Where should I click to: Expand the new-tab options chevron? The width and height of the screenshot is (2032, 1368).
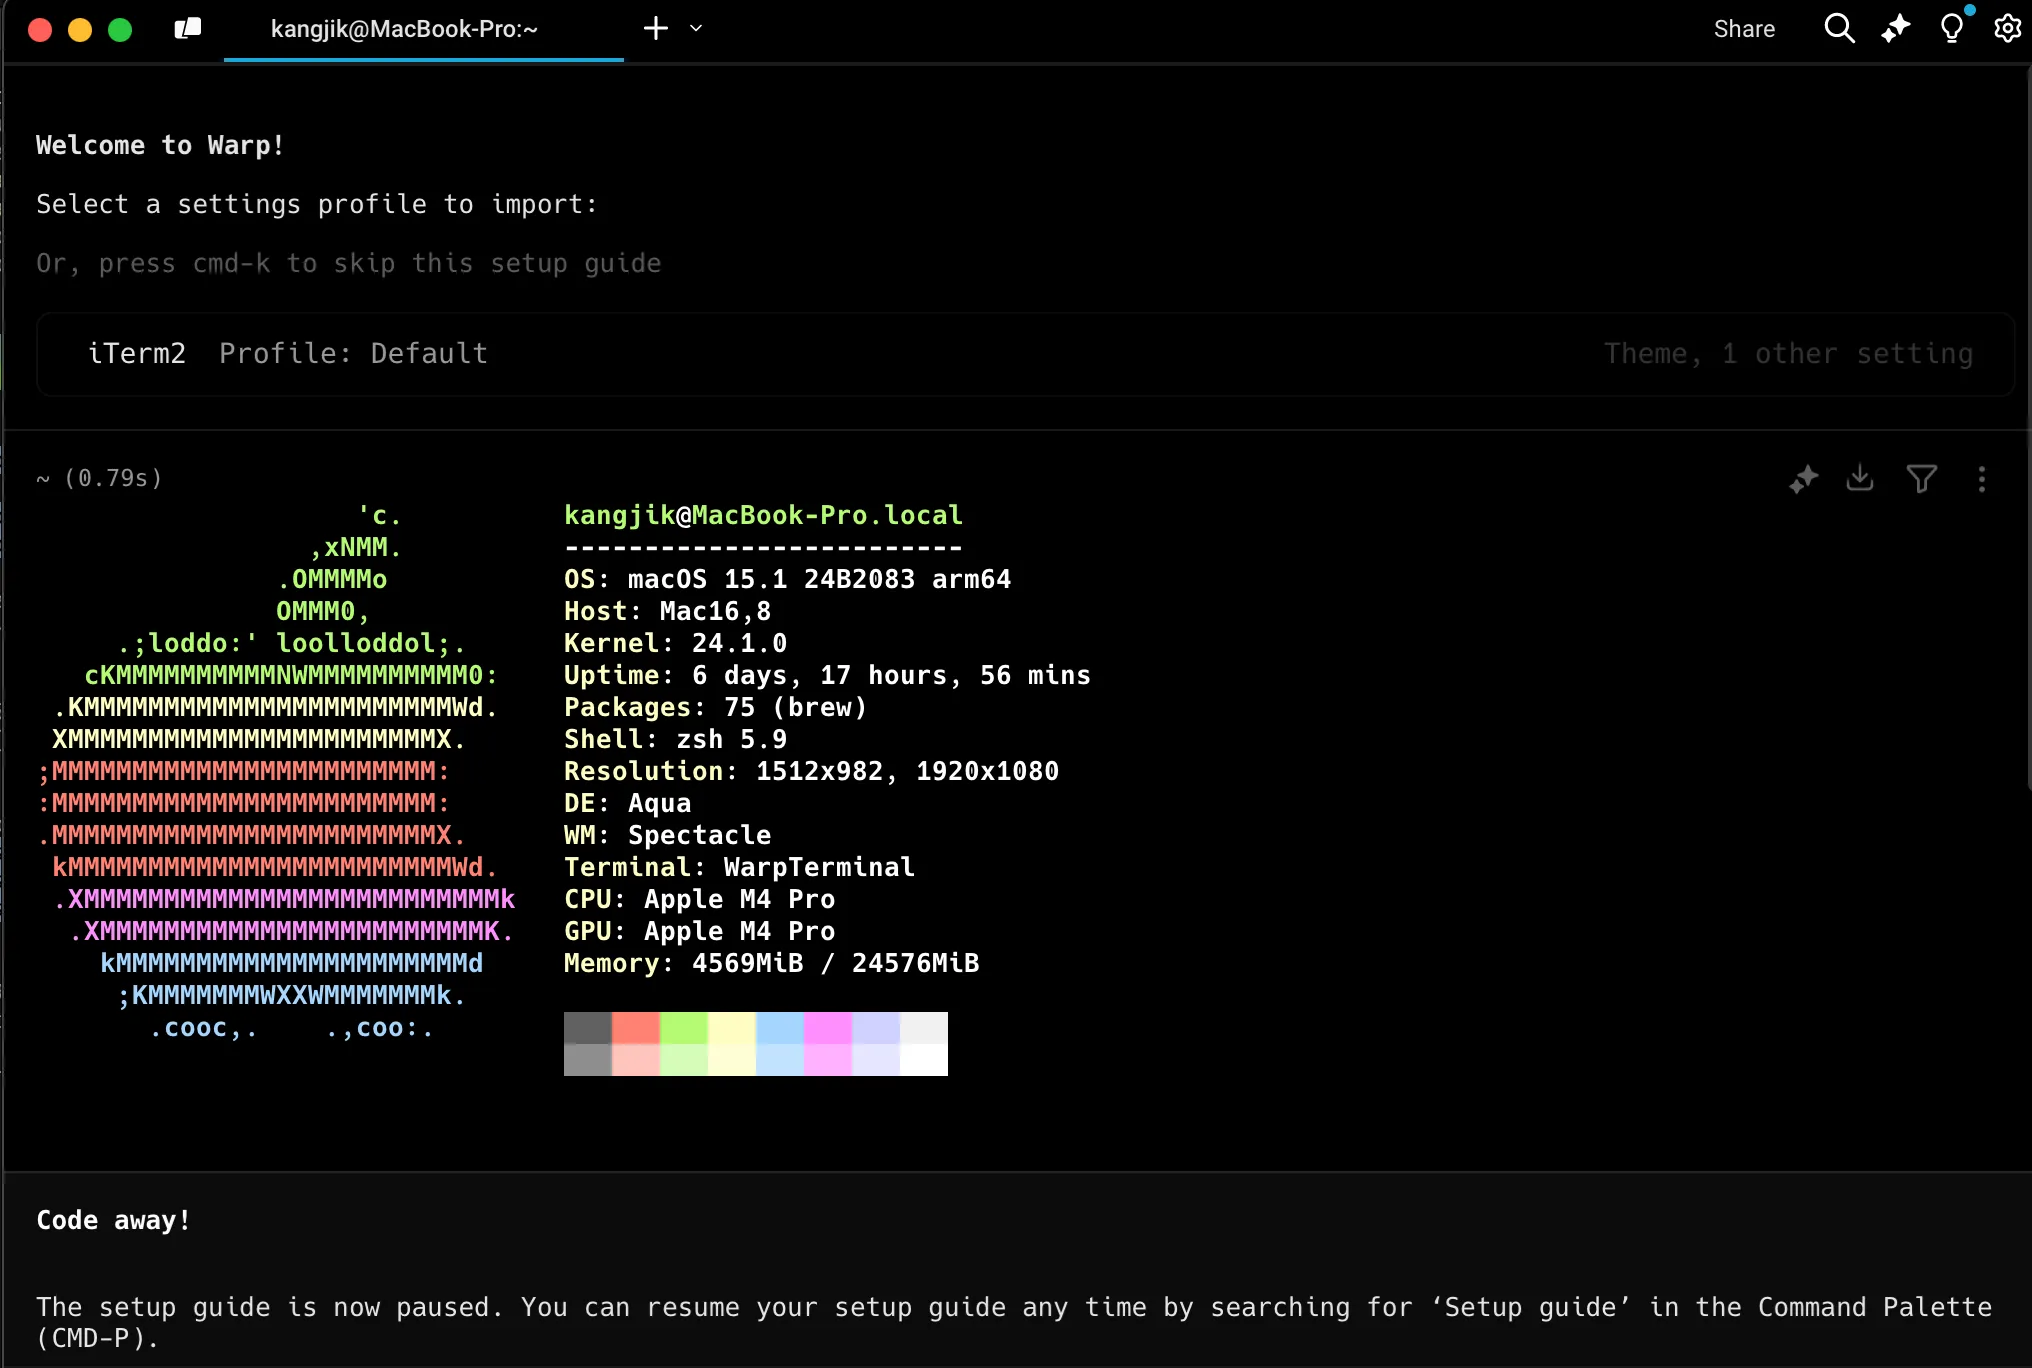(696, 29)
